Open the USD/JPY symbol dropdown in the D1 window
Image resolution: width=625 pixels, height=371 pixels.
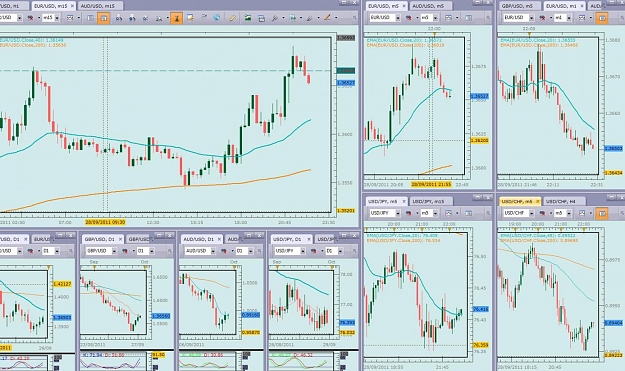point(303,251)
